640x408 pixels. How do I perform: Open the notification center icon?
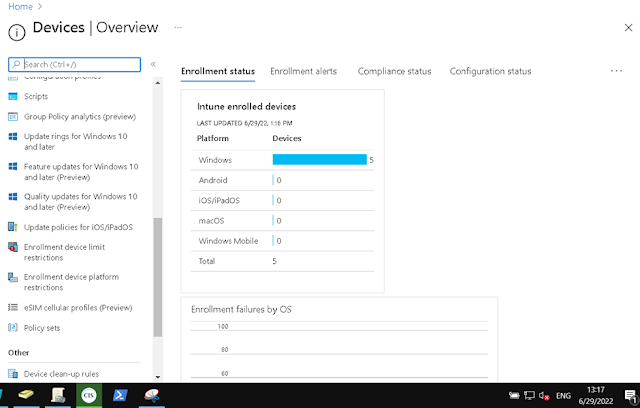point(631,396)
